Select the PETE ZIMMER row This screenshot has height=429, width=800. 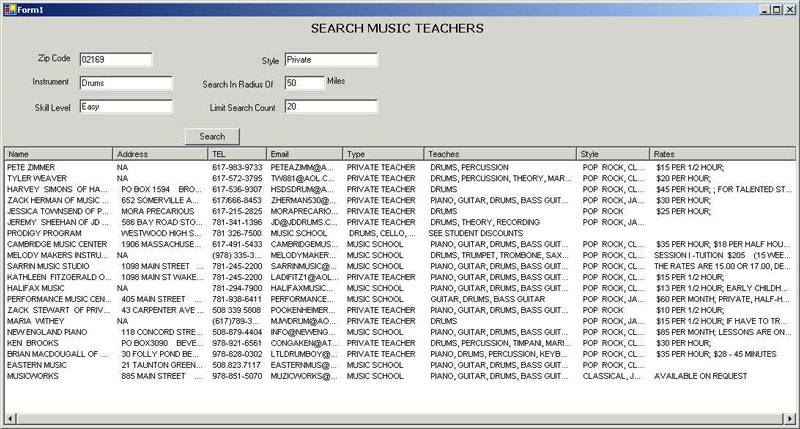pyautogui.click(x=399, y=167)
